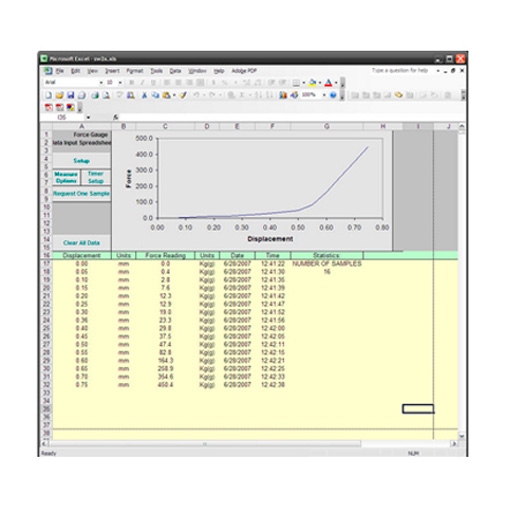Open the Font name Arial dropdown

point(101,82)
